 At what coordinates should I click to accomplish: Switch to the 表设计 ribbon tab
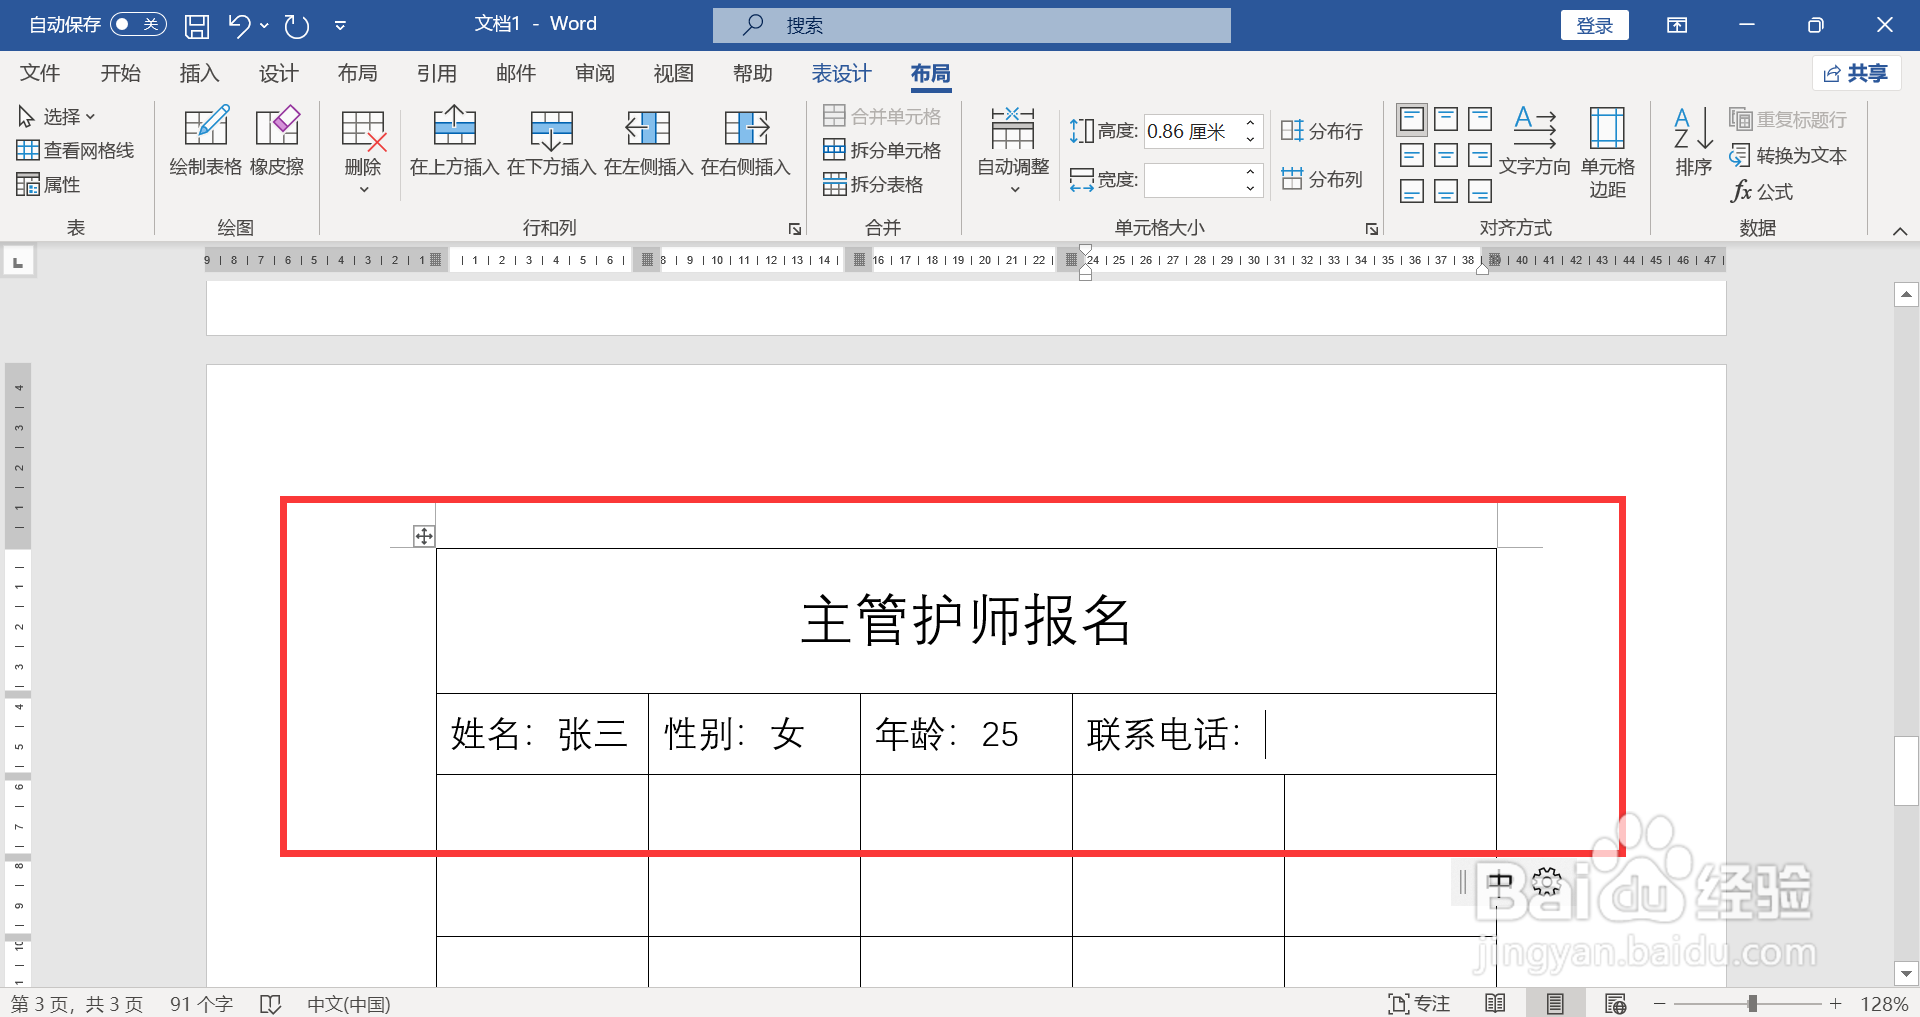tap(841, 73)
